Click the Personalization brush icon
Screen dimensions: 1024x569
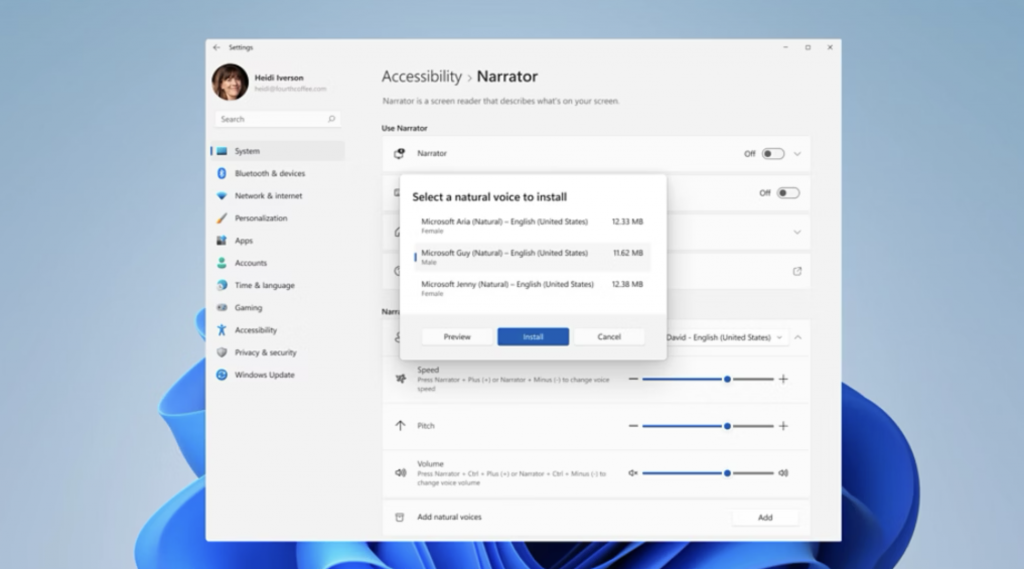click(x=222, y=218)
